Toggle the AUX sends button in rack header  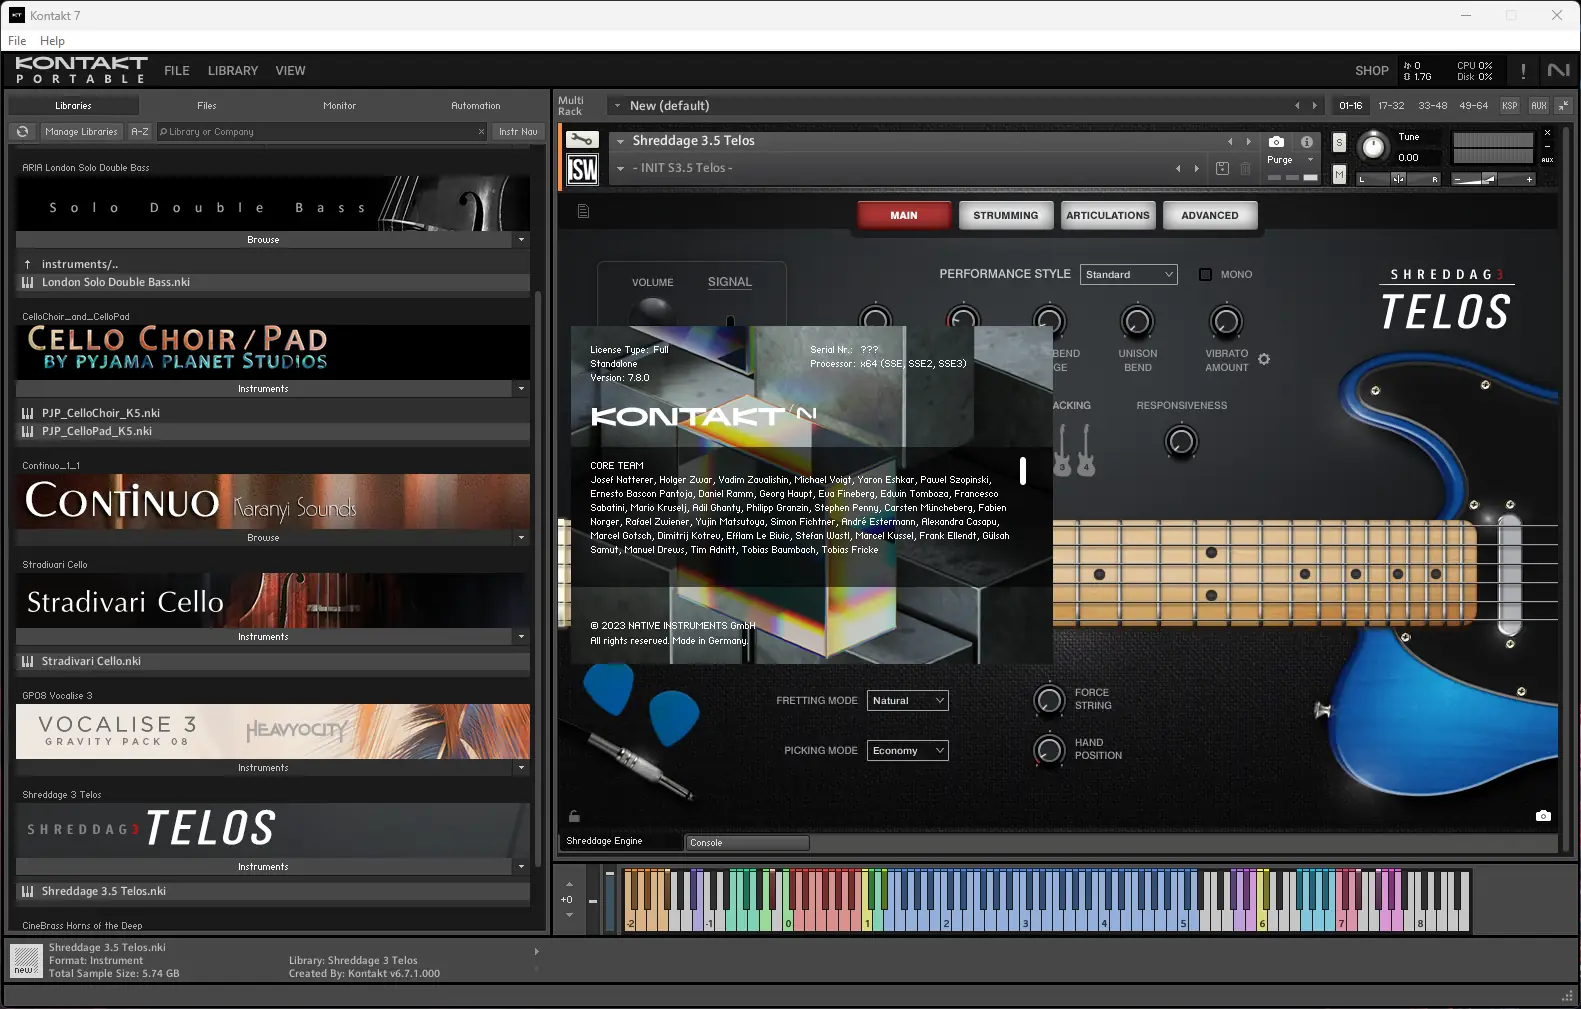pyautogui.click(x=1539, y=106)
